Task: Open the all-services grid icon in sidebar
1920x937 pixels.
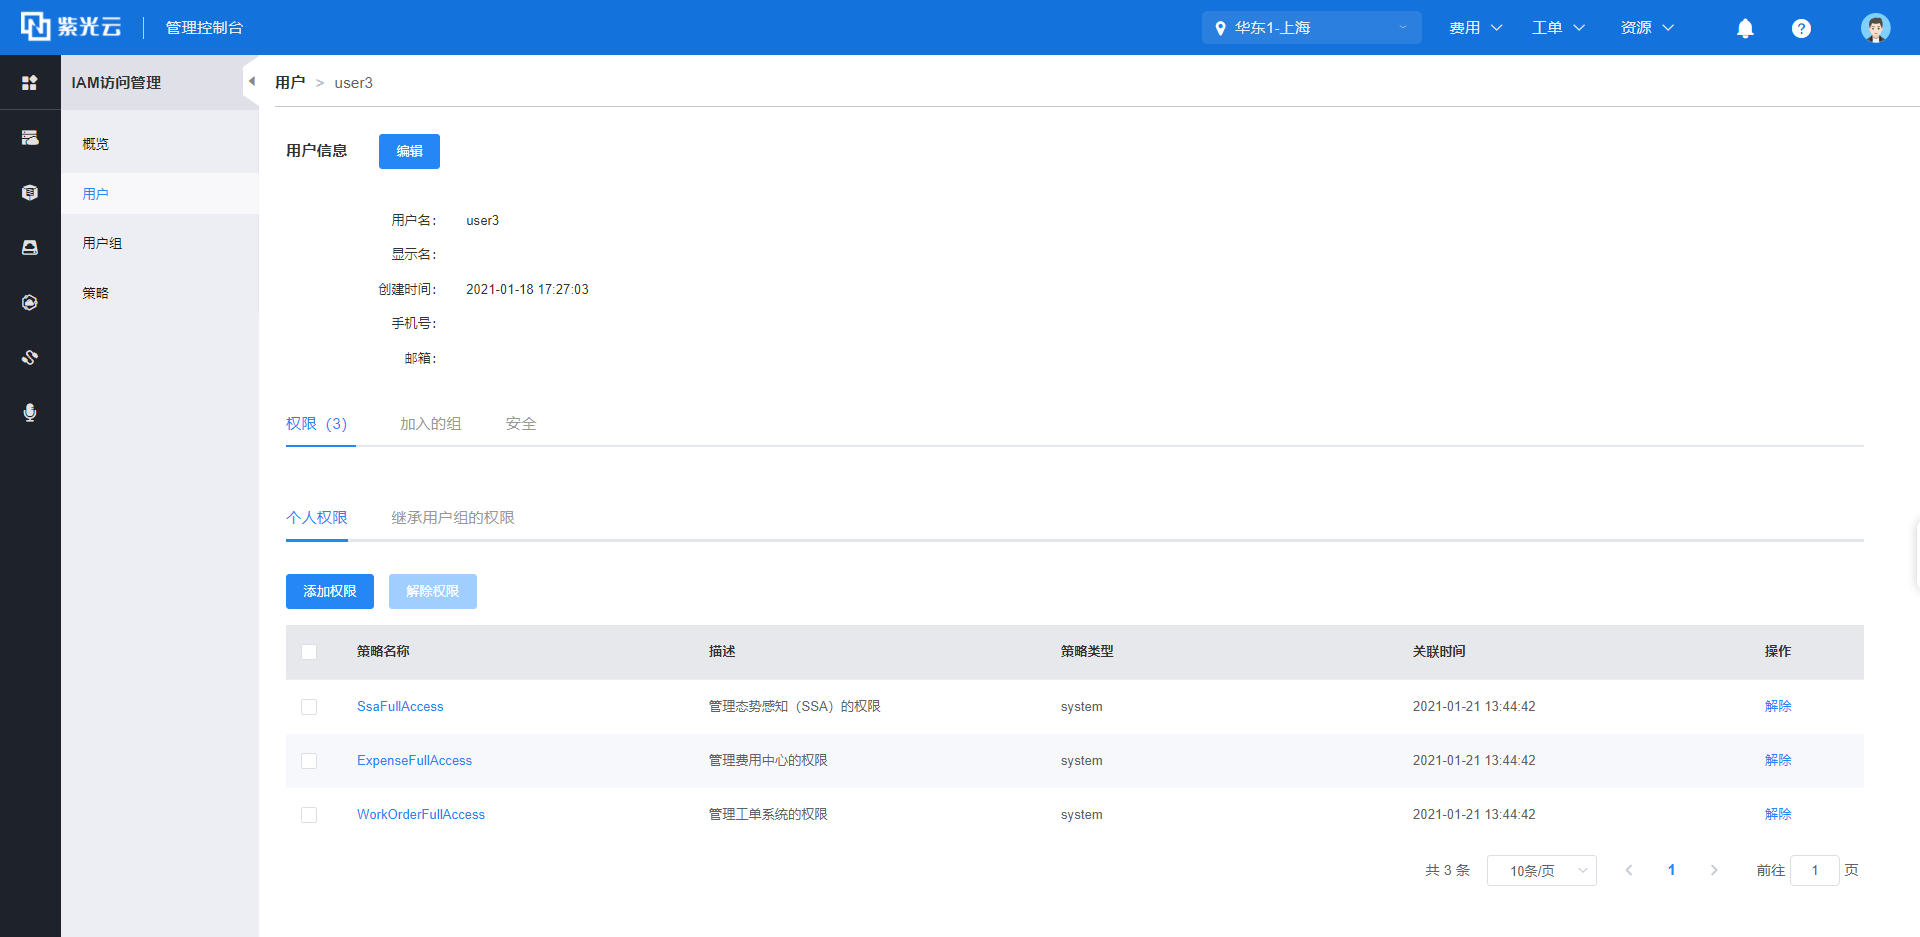Action: tap(30, 83)
